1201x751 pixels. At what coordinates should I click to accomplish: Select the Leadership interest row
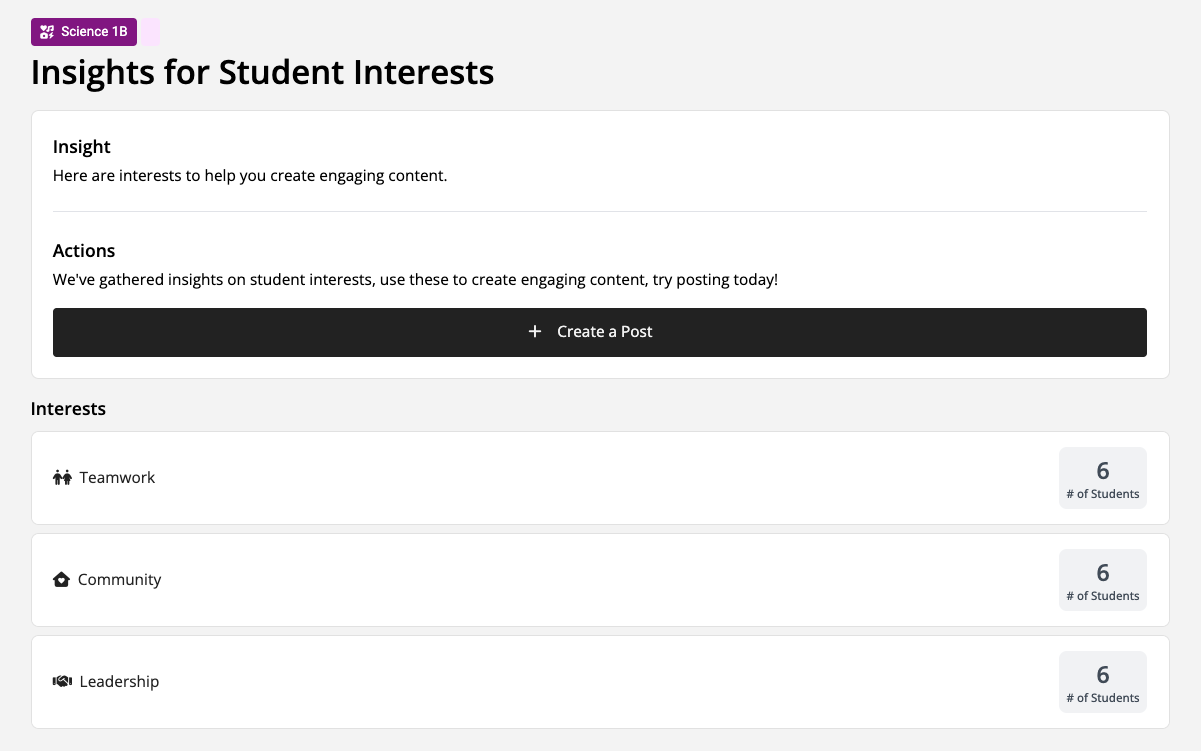600,682
